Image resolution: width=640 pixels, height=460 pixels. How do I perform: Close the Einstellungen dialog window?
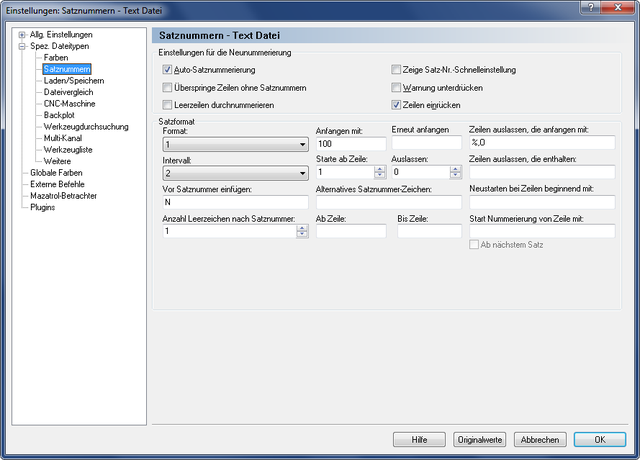click(x=618, y=7)
